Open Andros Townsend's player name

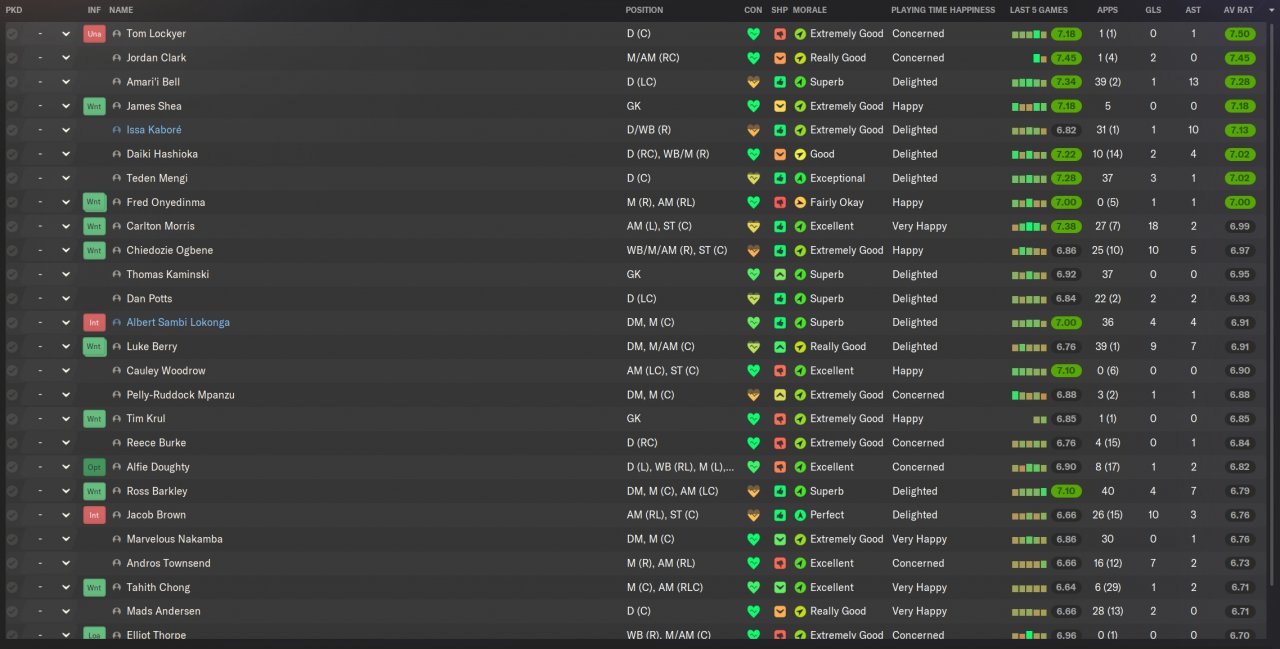point(168,563)
